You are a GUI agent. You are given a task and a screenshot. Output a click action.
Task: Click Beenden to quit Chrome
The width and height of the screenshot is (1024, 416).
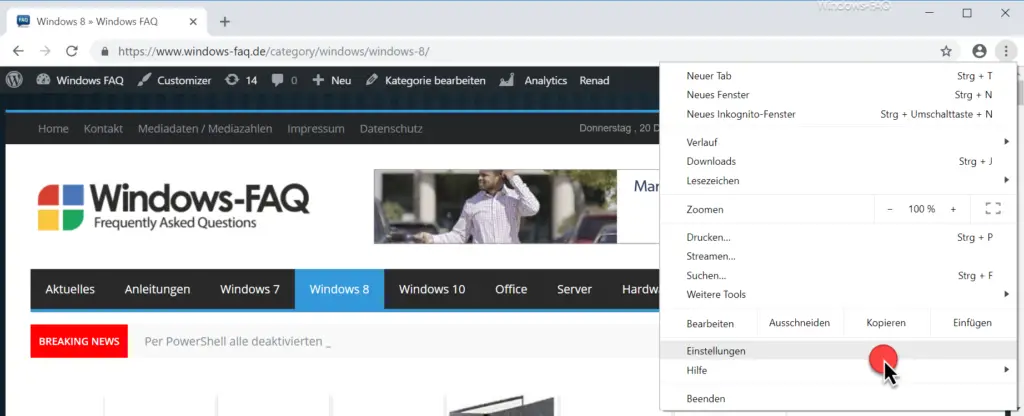pos(839,398)
